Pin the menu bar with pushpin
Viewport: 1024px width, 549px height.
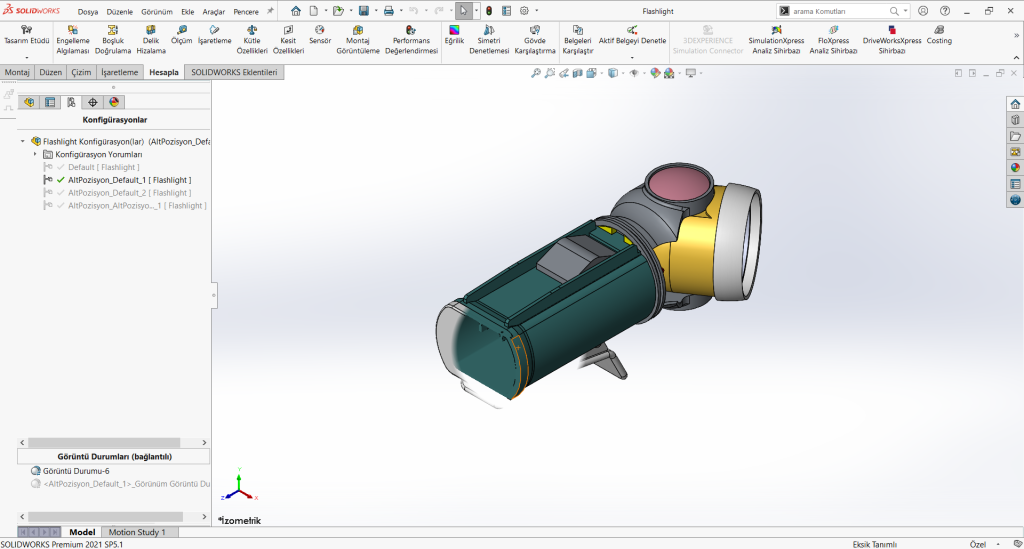270,11
